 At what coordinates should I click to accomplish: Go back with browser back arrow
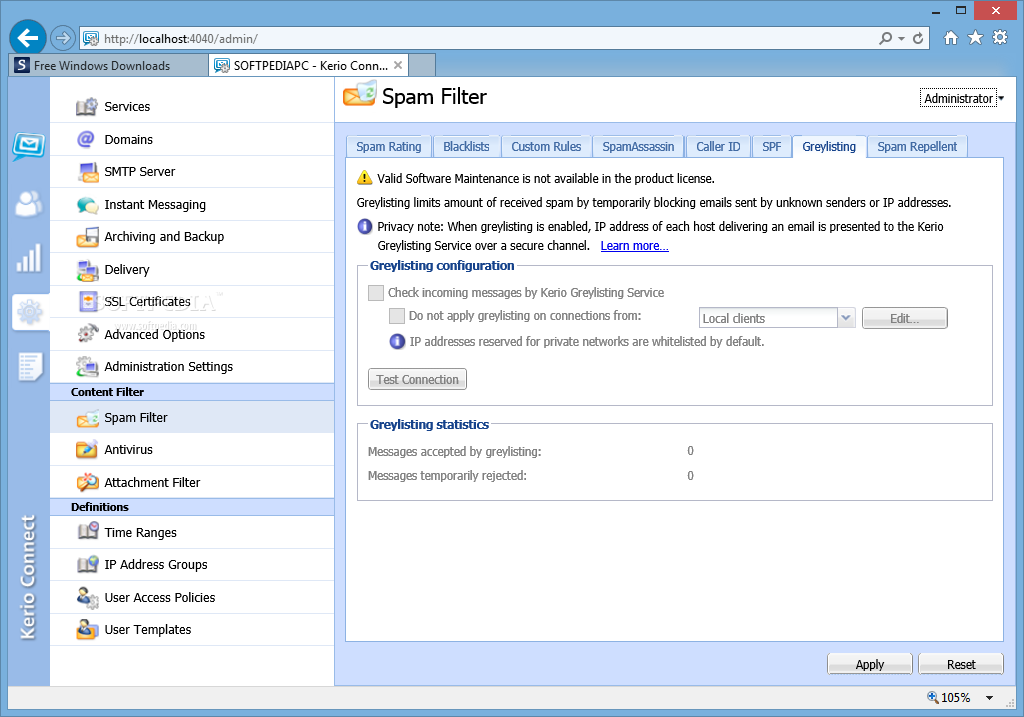point(28,38)
